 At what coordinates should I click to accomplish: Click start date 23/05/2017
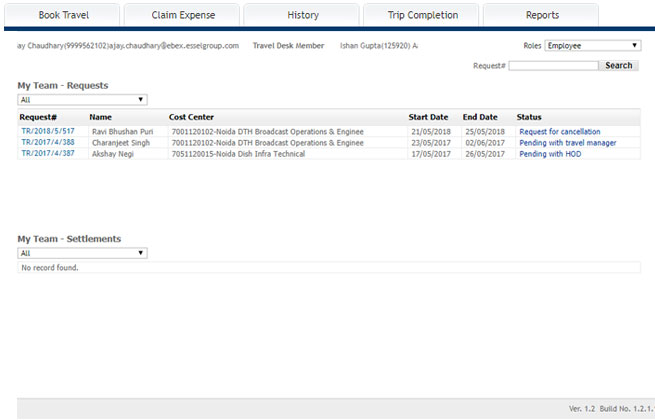click(431, 143)
